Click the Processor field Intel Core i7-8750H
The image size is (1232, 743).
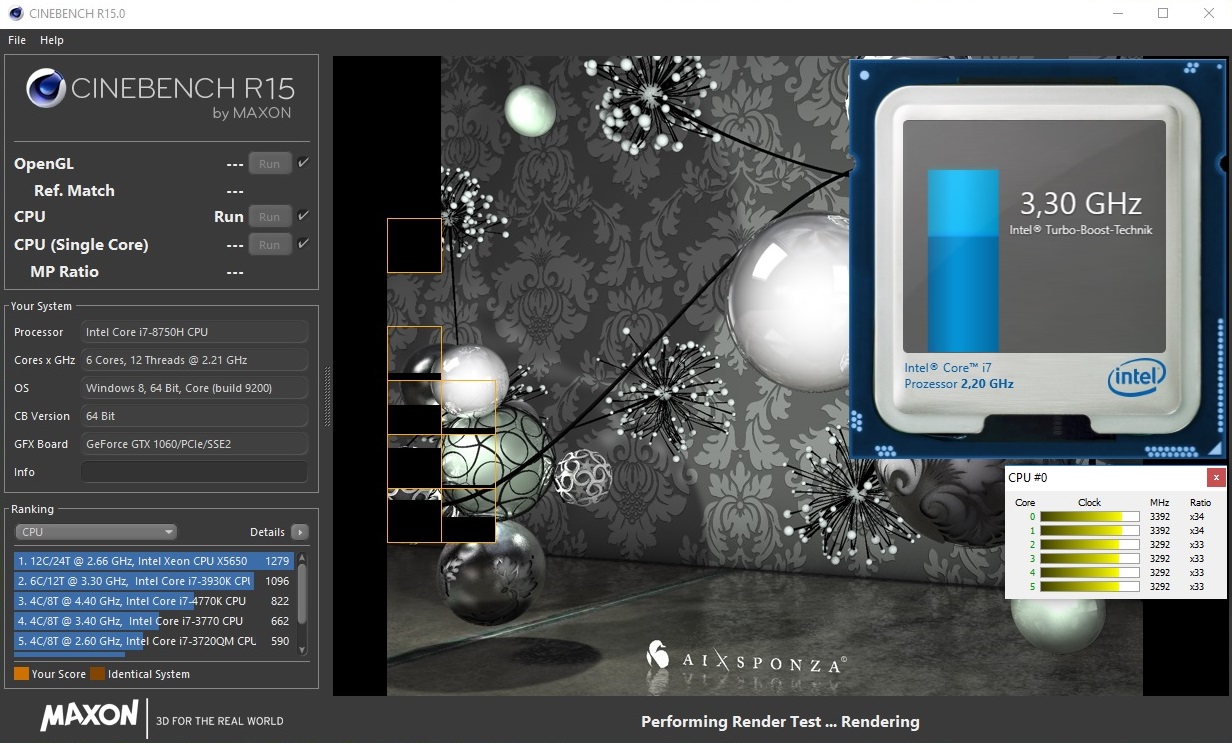pos(194,332)
